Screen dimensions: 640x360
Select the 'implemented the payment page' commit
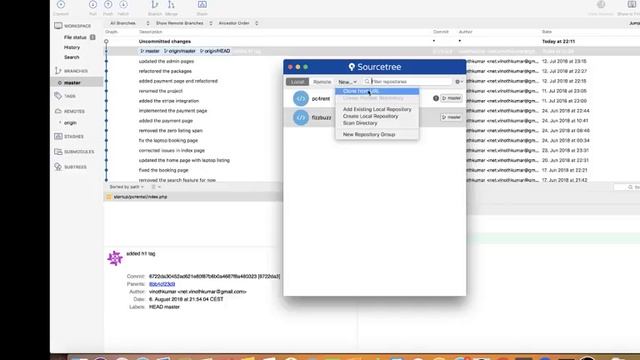coord(173,111)
